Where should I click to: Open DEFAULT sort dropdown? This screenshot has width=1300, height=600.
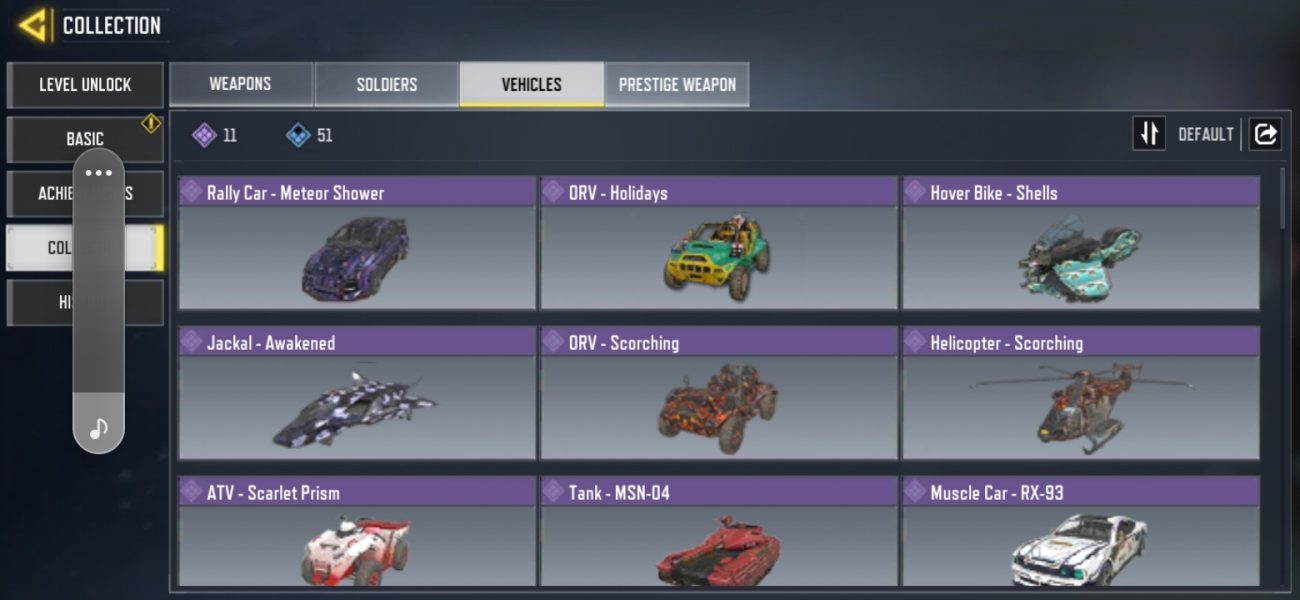[x=1205, y=134]
